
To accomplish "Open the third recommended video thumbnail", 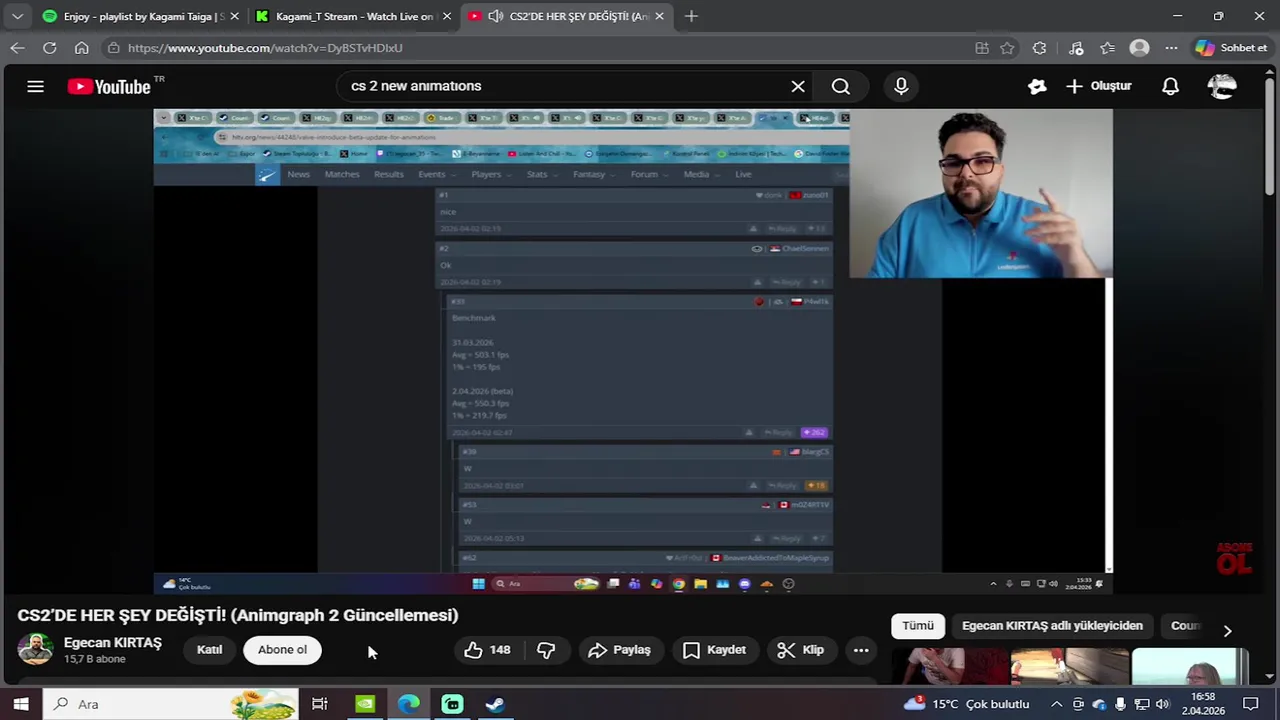I will [1190, 666].
